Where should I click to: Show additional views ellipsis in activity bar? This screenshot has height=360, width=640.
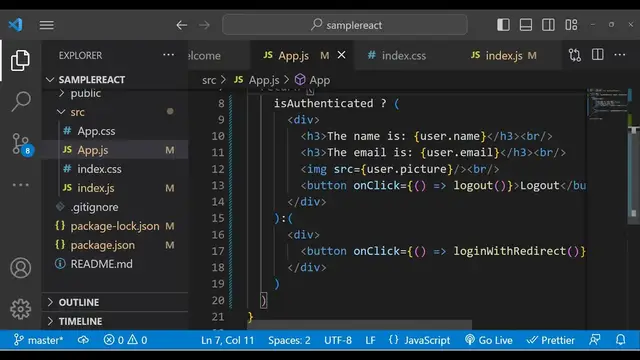point(20,185)
